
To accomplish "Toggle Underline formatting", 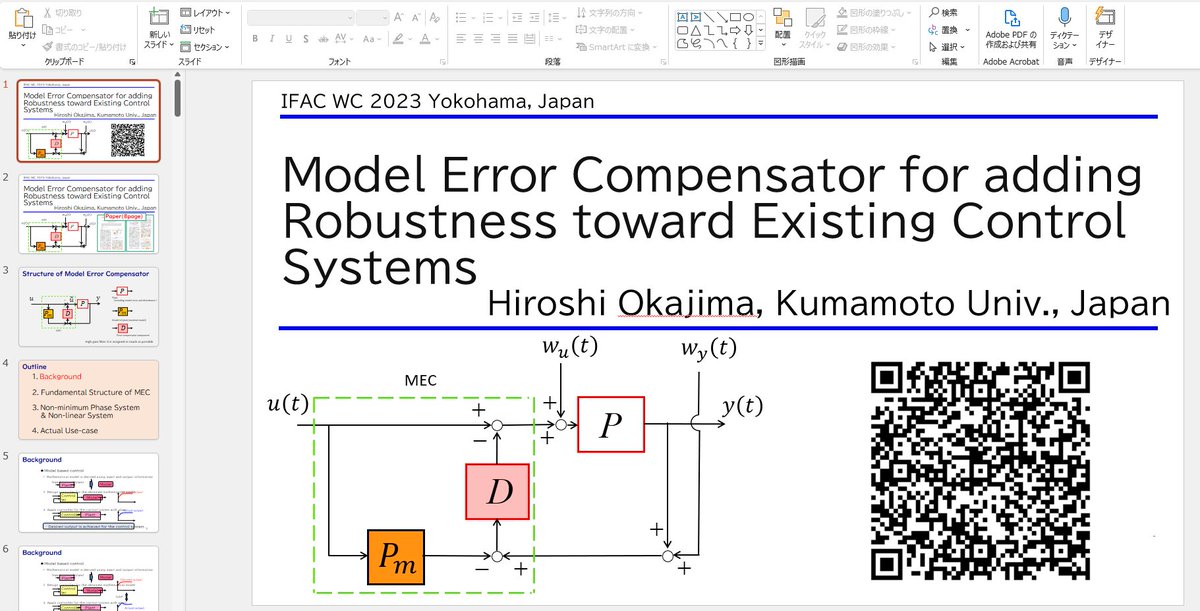I will pyautogui.click(x=289, y=38).
